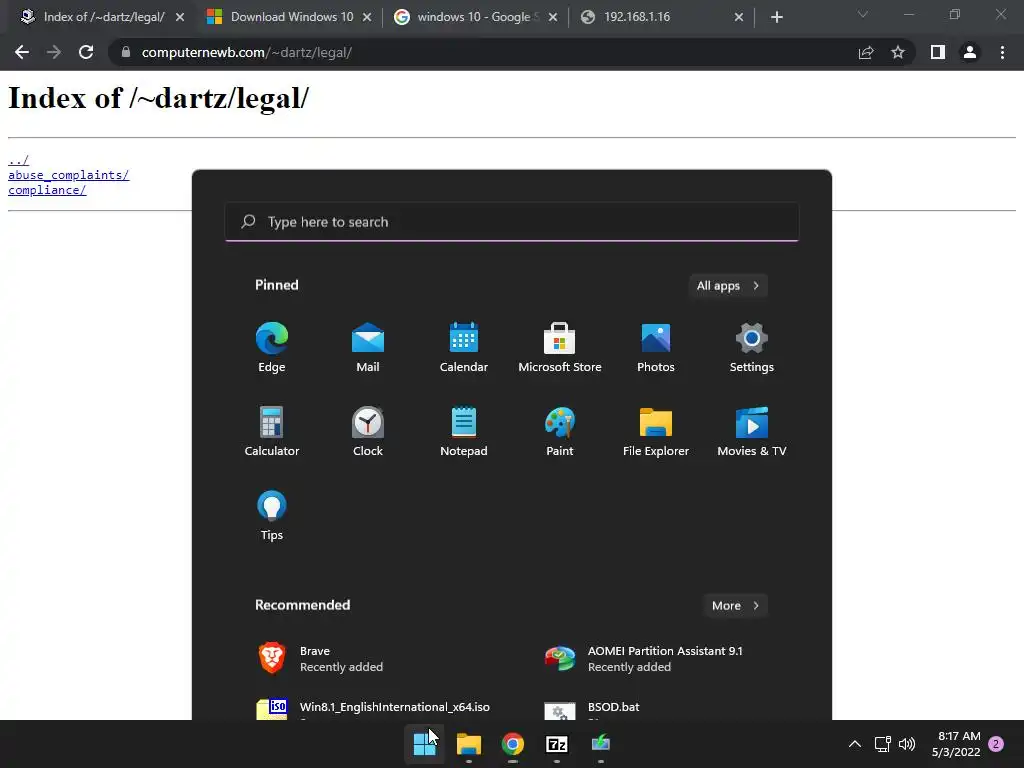1024x768 pixels.
Task: Open Settings from pinned apps
Action: click(x=752, y=347)
